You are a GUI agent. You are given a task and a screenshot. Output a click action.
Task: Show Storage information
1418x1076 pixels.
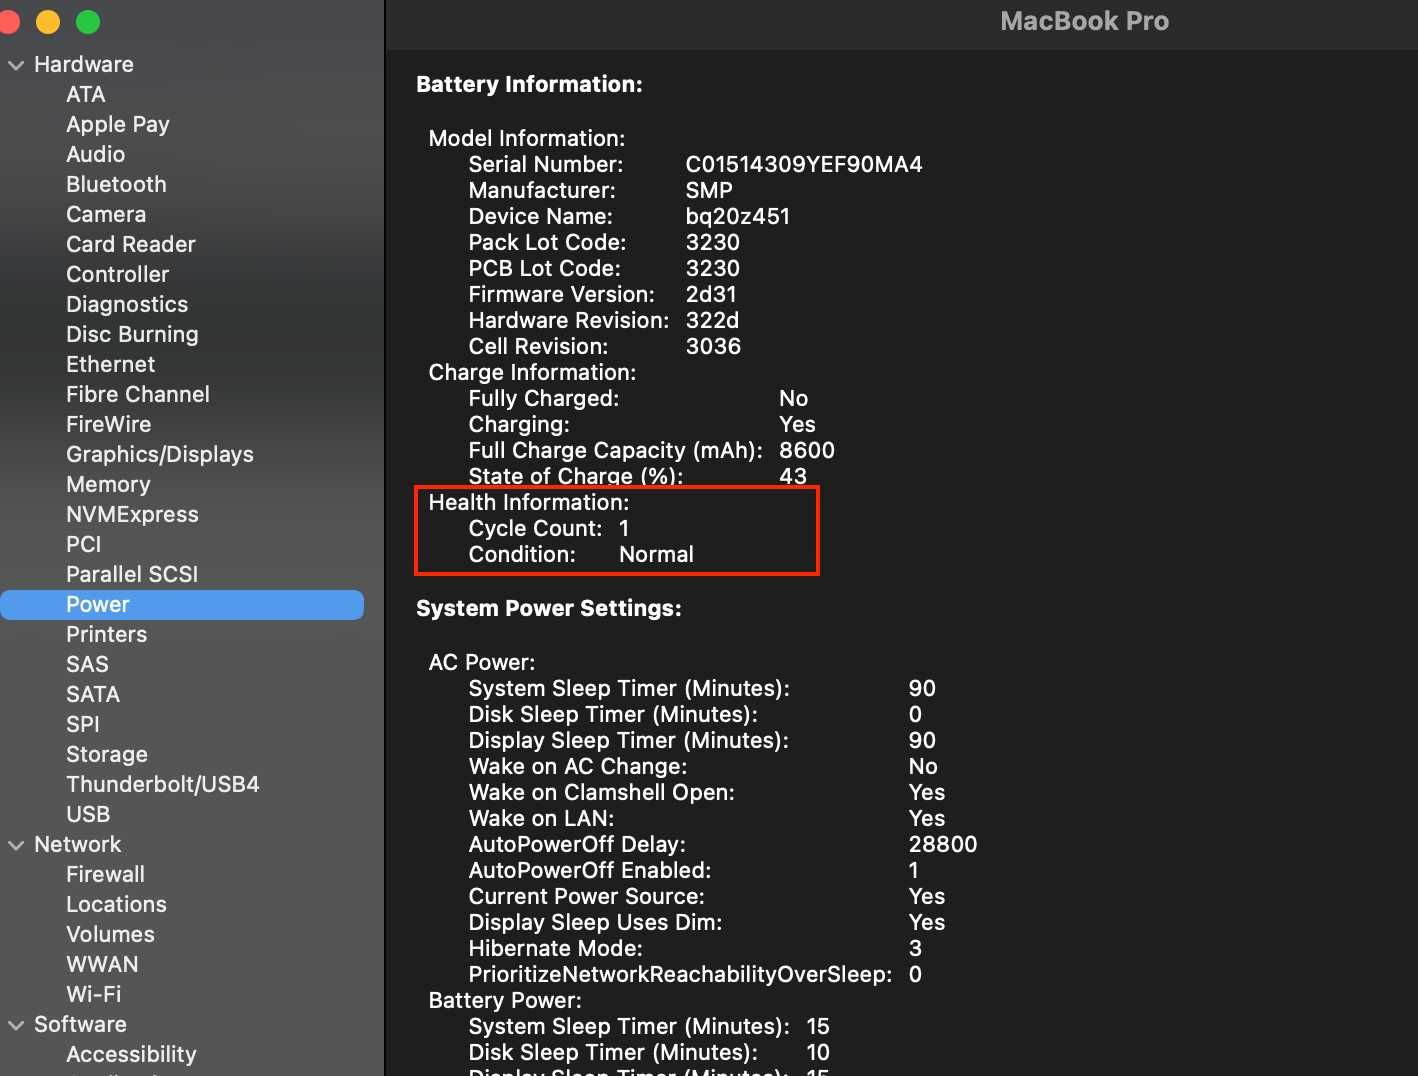pos(107,754)
